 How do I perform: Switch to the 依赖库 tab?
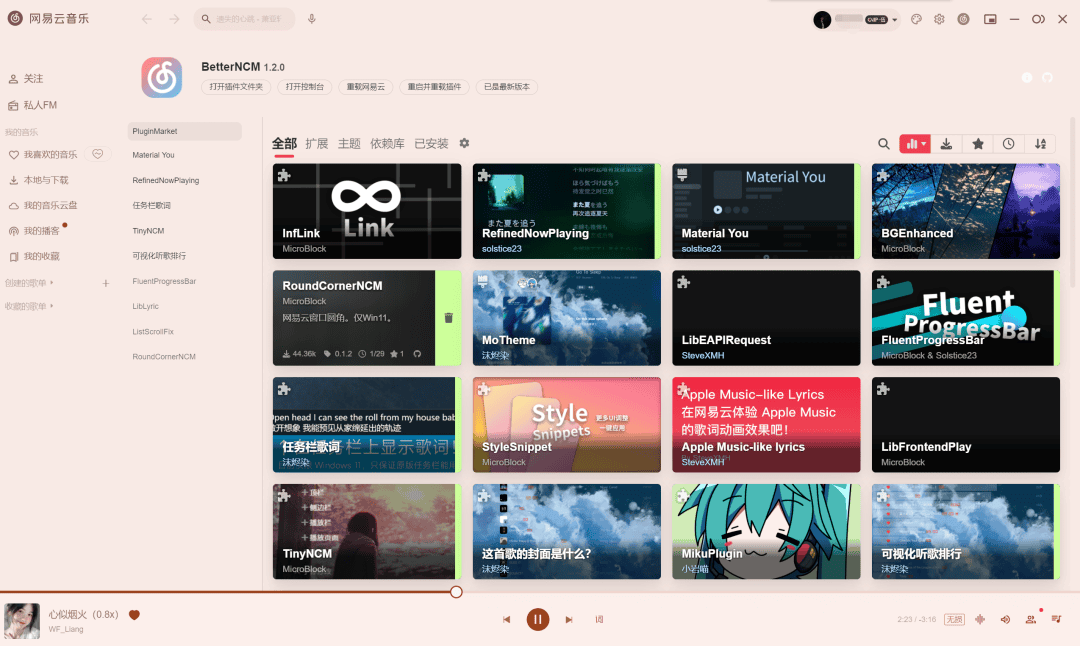pos(387,143)
